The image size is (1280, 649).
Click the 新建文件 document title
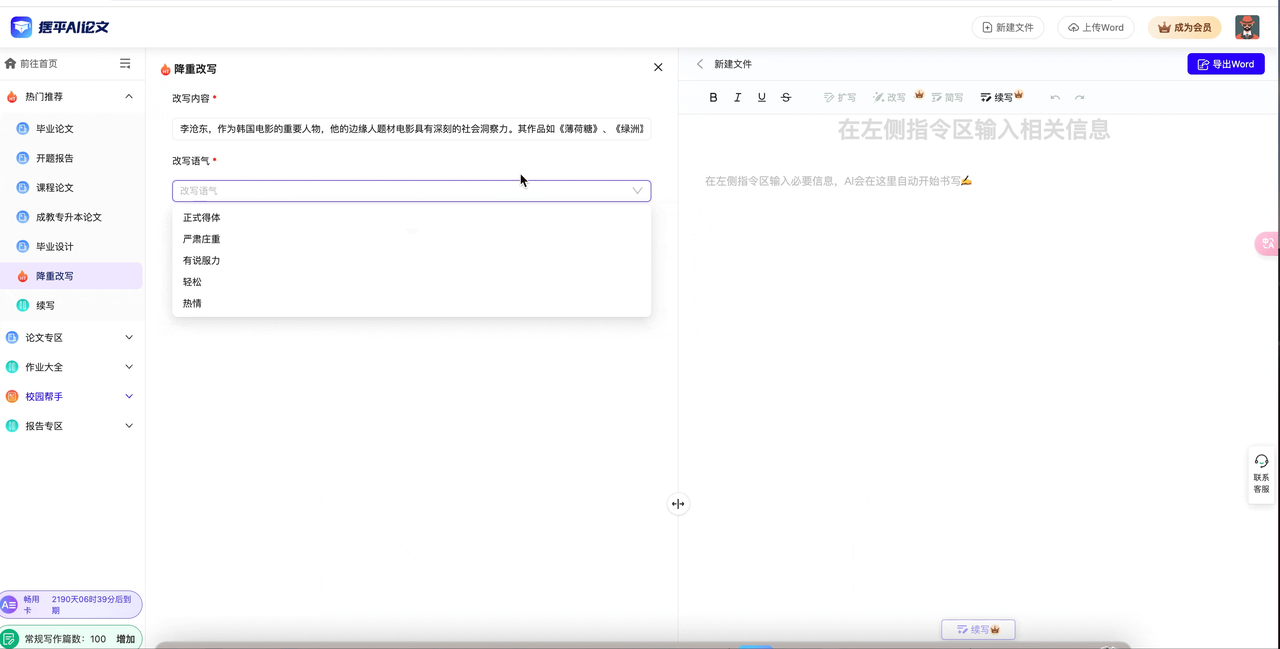tap(733, 64)
